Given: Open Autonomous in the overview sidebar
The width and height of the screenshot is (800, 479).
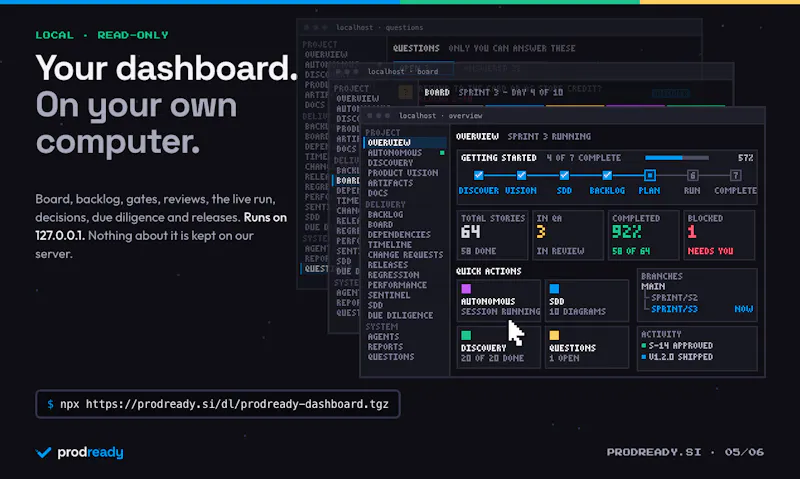Looking at the screenshot, I should (394, 153).
